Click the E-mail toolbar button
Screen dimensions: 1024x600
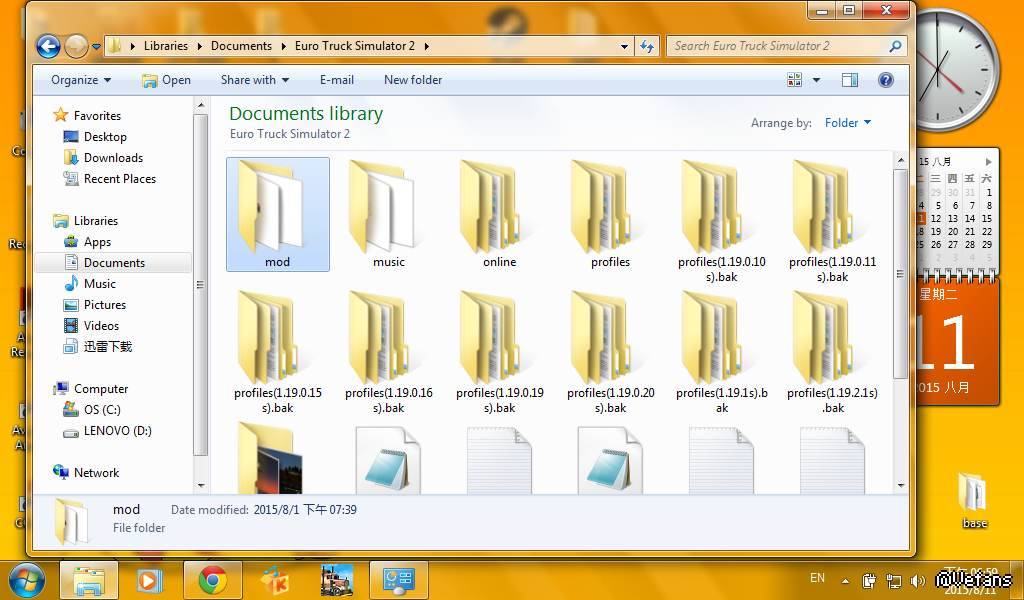click(x=337, y=80)
